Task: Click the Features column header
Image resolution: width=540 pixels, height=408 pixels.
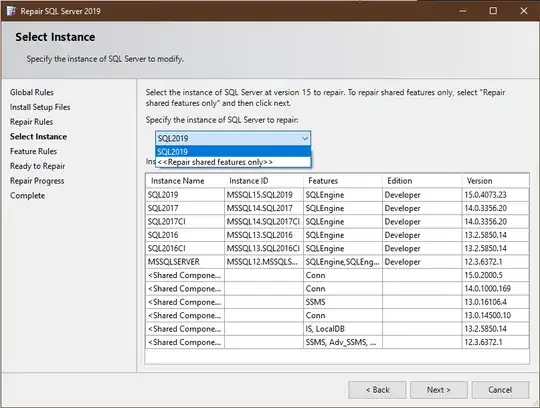Action: pos(343,181)
